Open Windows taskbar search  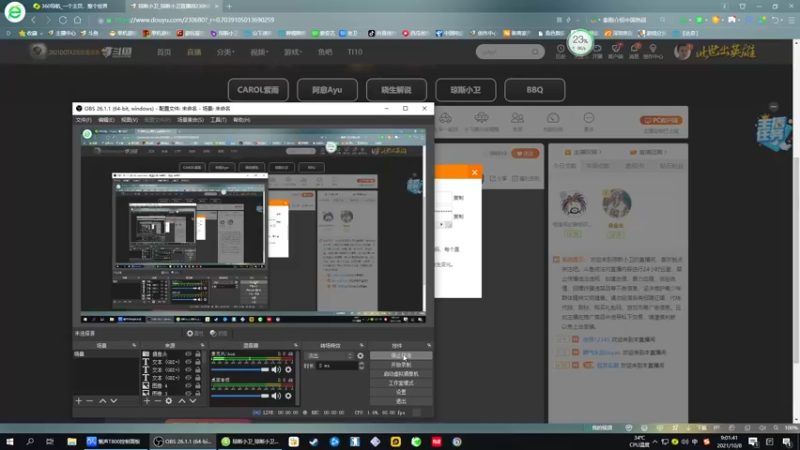(30, 441)
